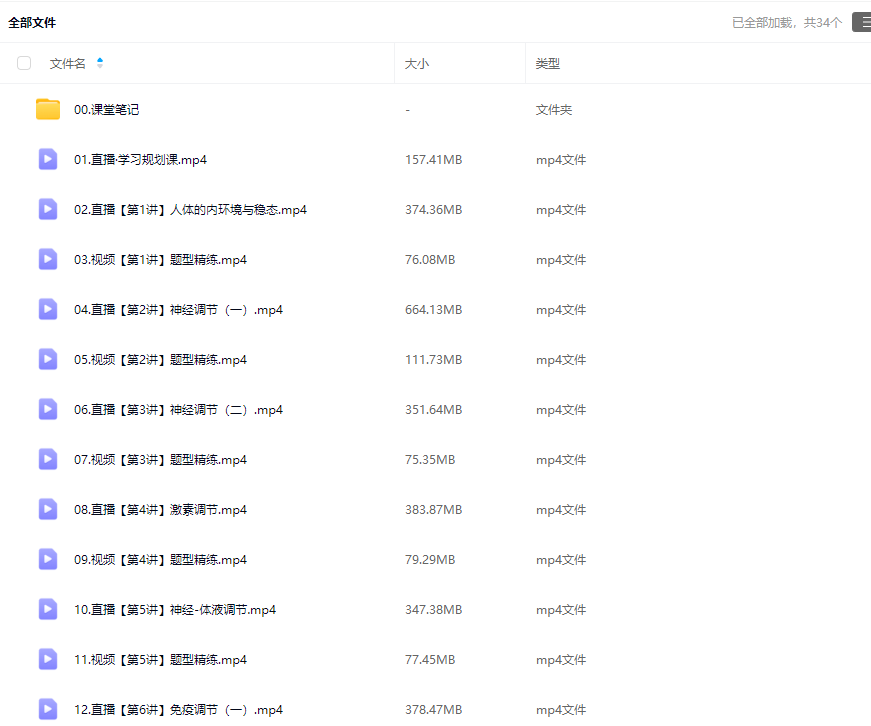Image resolution: width=871 pixels, height=726 pixels.
Task: Click video icon for 08.直播【第4讲】激素调节.mp4
Action: [48, 509]
